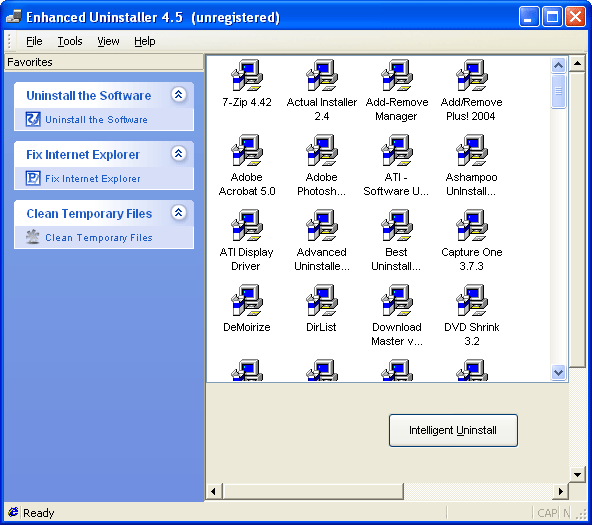Open the File menu
Screen dimensions: 592x525
point(34,41)
